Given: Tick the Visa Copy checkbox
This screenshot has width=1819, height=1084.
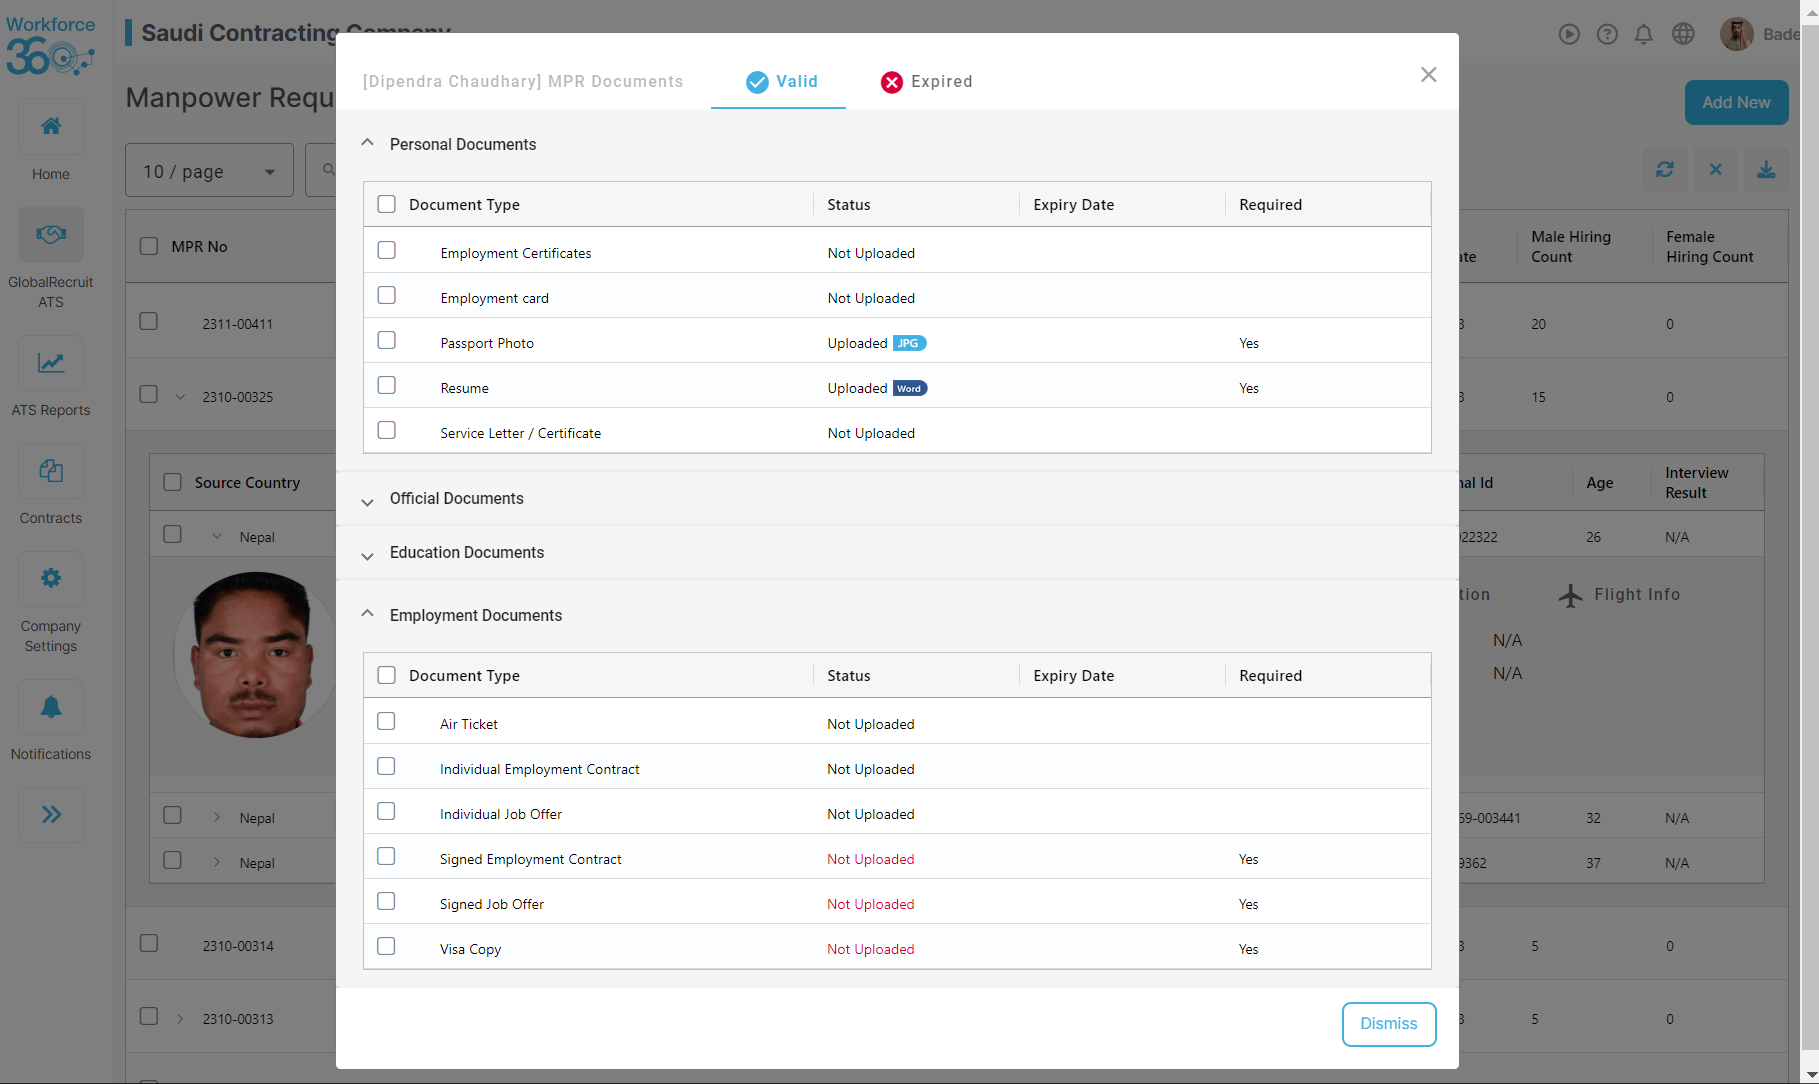Looking at the screenshot, I should pyautogui.click(x=387, y=947).
